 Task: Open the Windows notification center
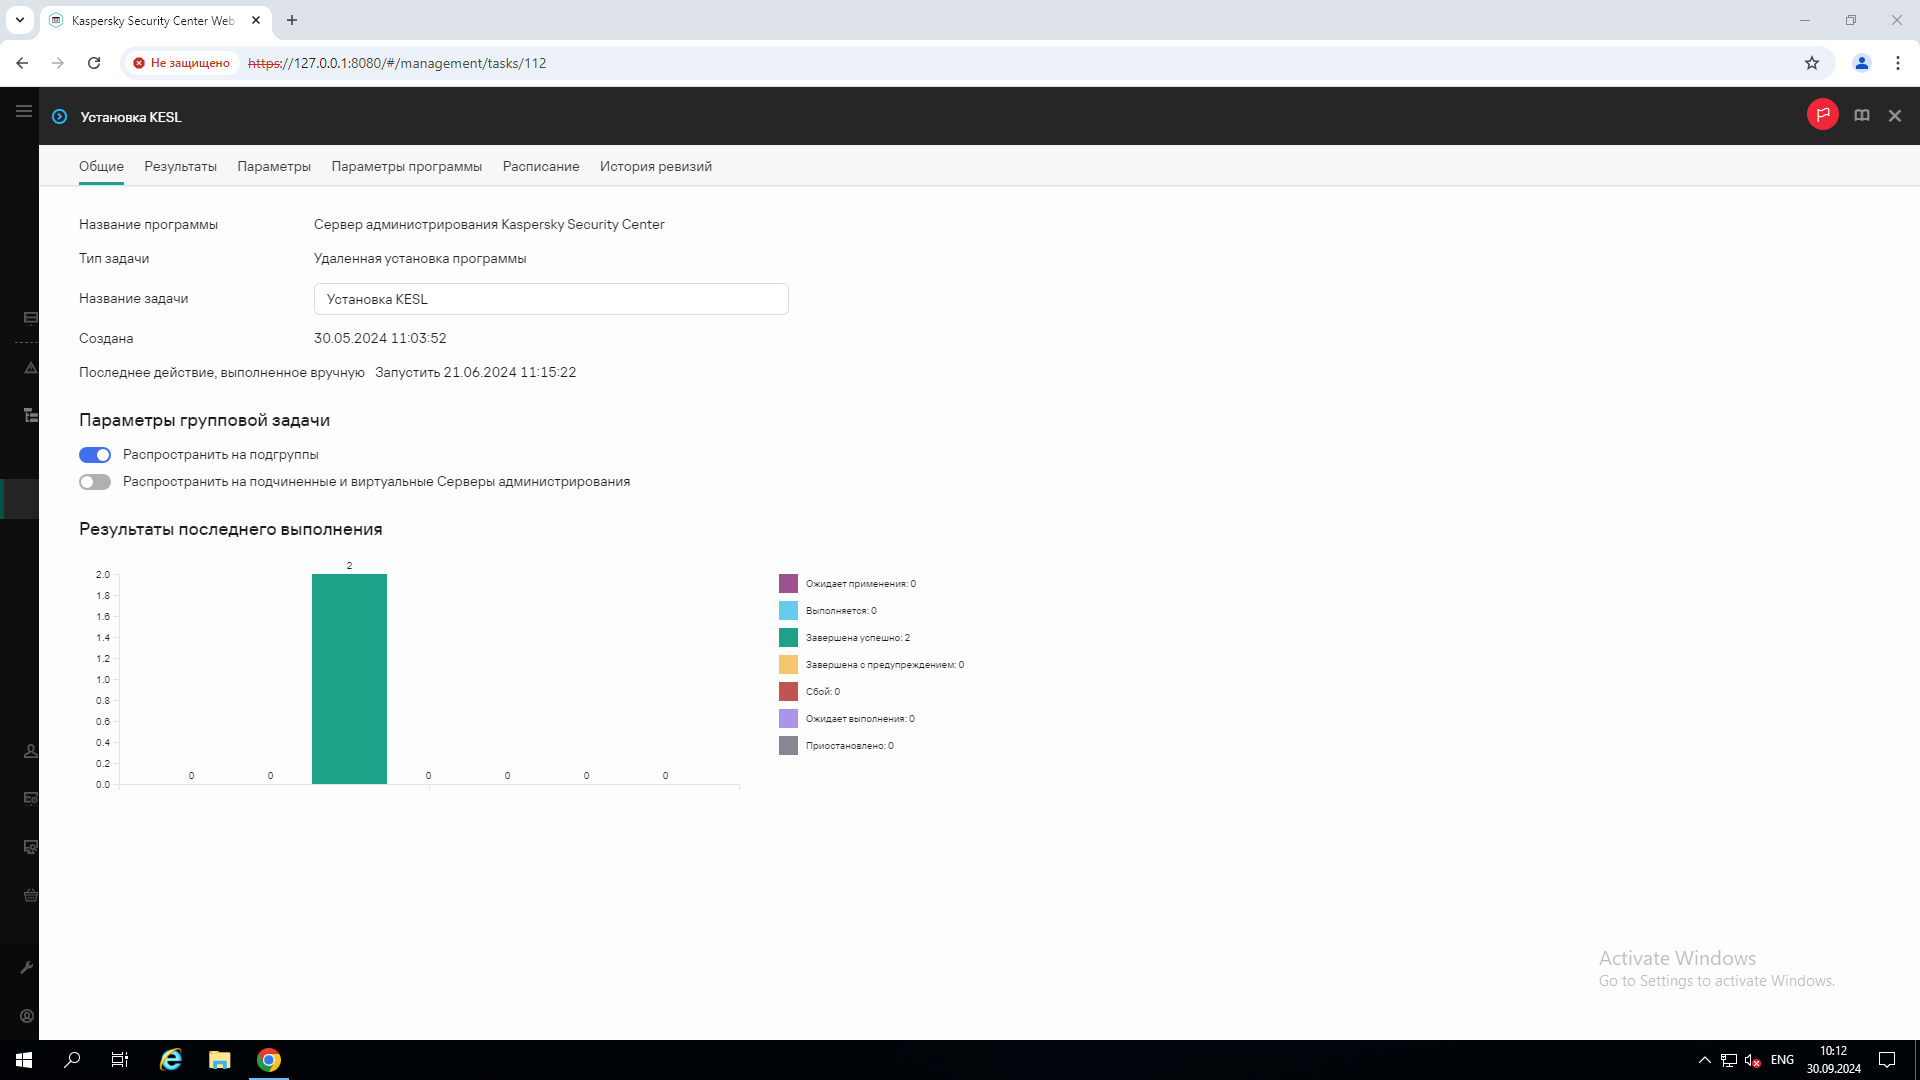pos(1886,1060)
